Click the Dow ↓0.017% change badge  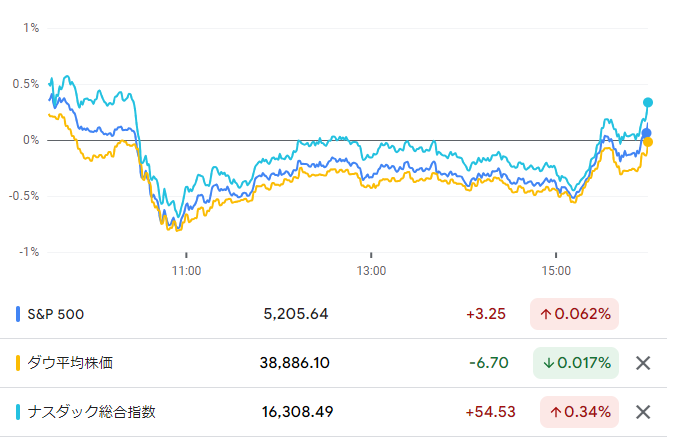tap(575, 363)
